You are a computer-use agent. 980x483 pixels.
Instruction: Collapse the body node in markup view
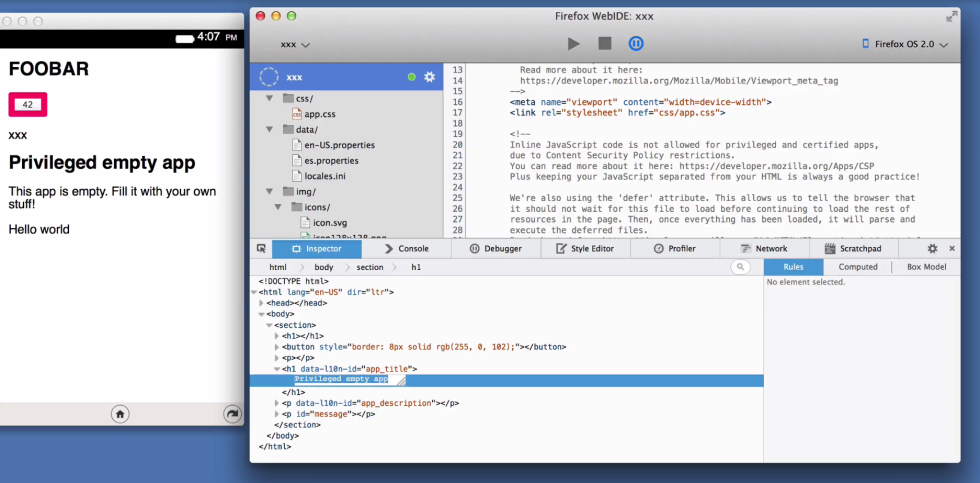[x=262, y=314]
